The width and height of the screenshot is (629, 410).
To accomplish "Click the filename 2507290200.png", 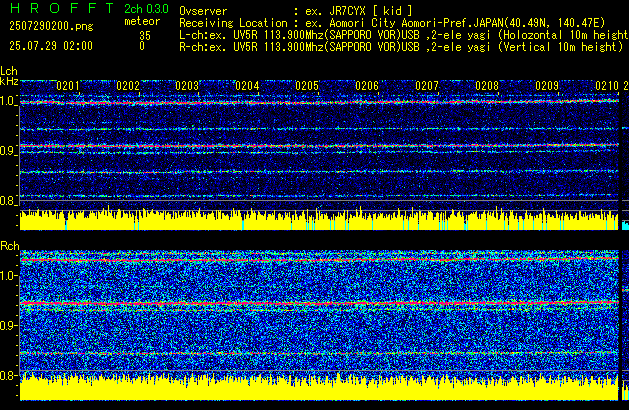I will (x=51, y=26).
